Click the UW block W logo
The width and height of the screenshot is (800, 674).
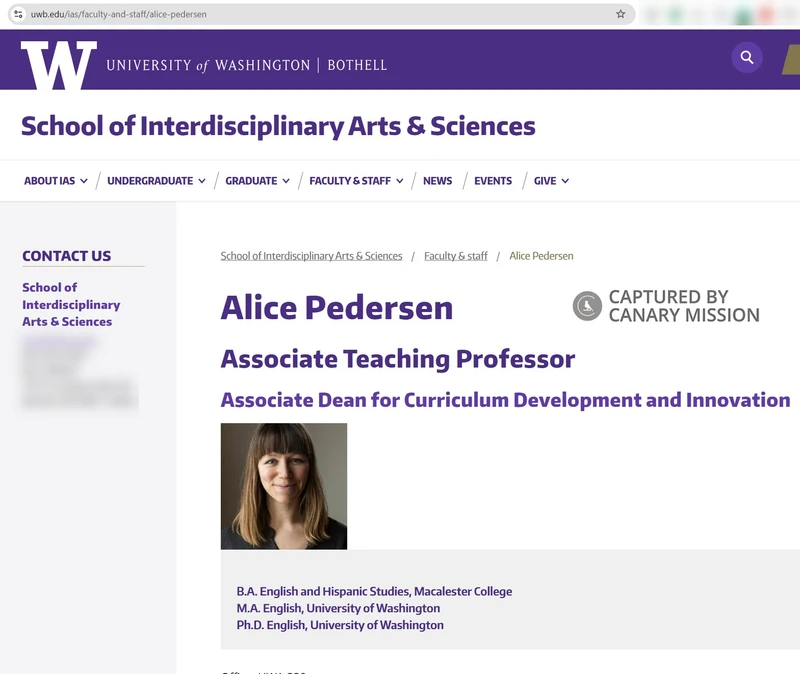click(x=59, y=65)
